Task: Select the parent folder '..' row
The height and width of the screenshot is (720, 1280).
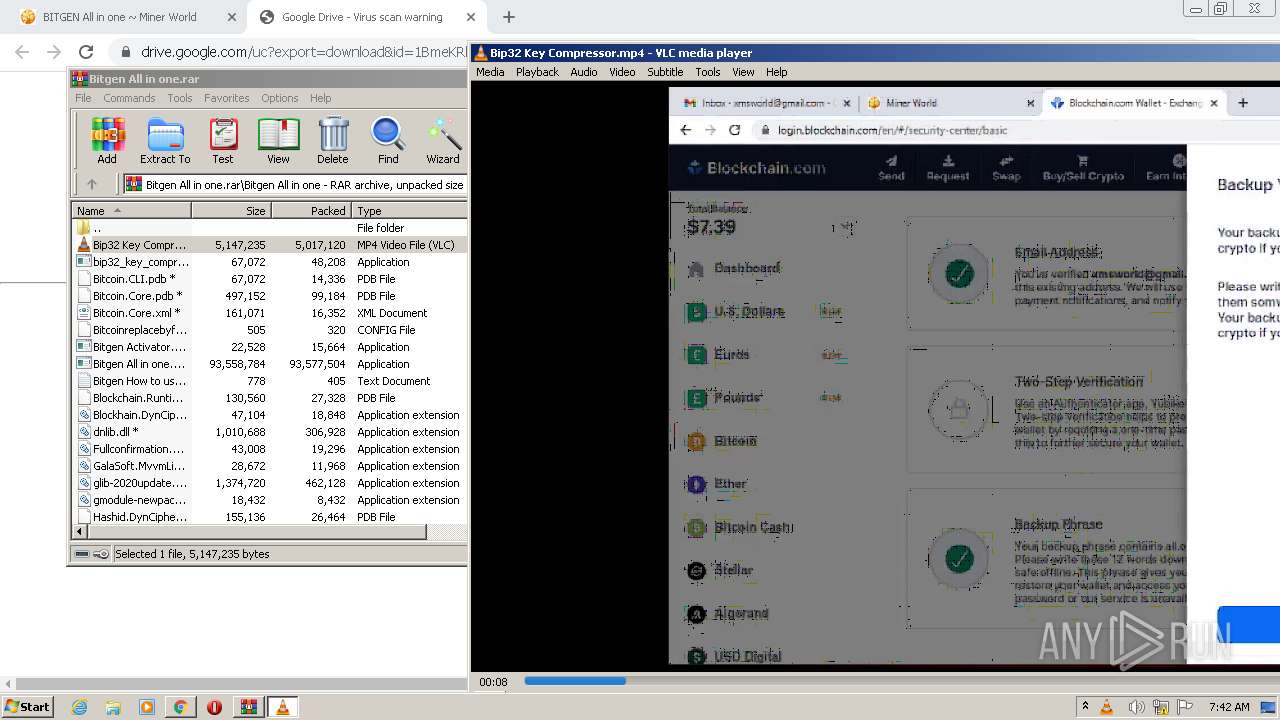Action: [270, 228]
